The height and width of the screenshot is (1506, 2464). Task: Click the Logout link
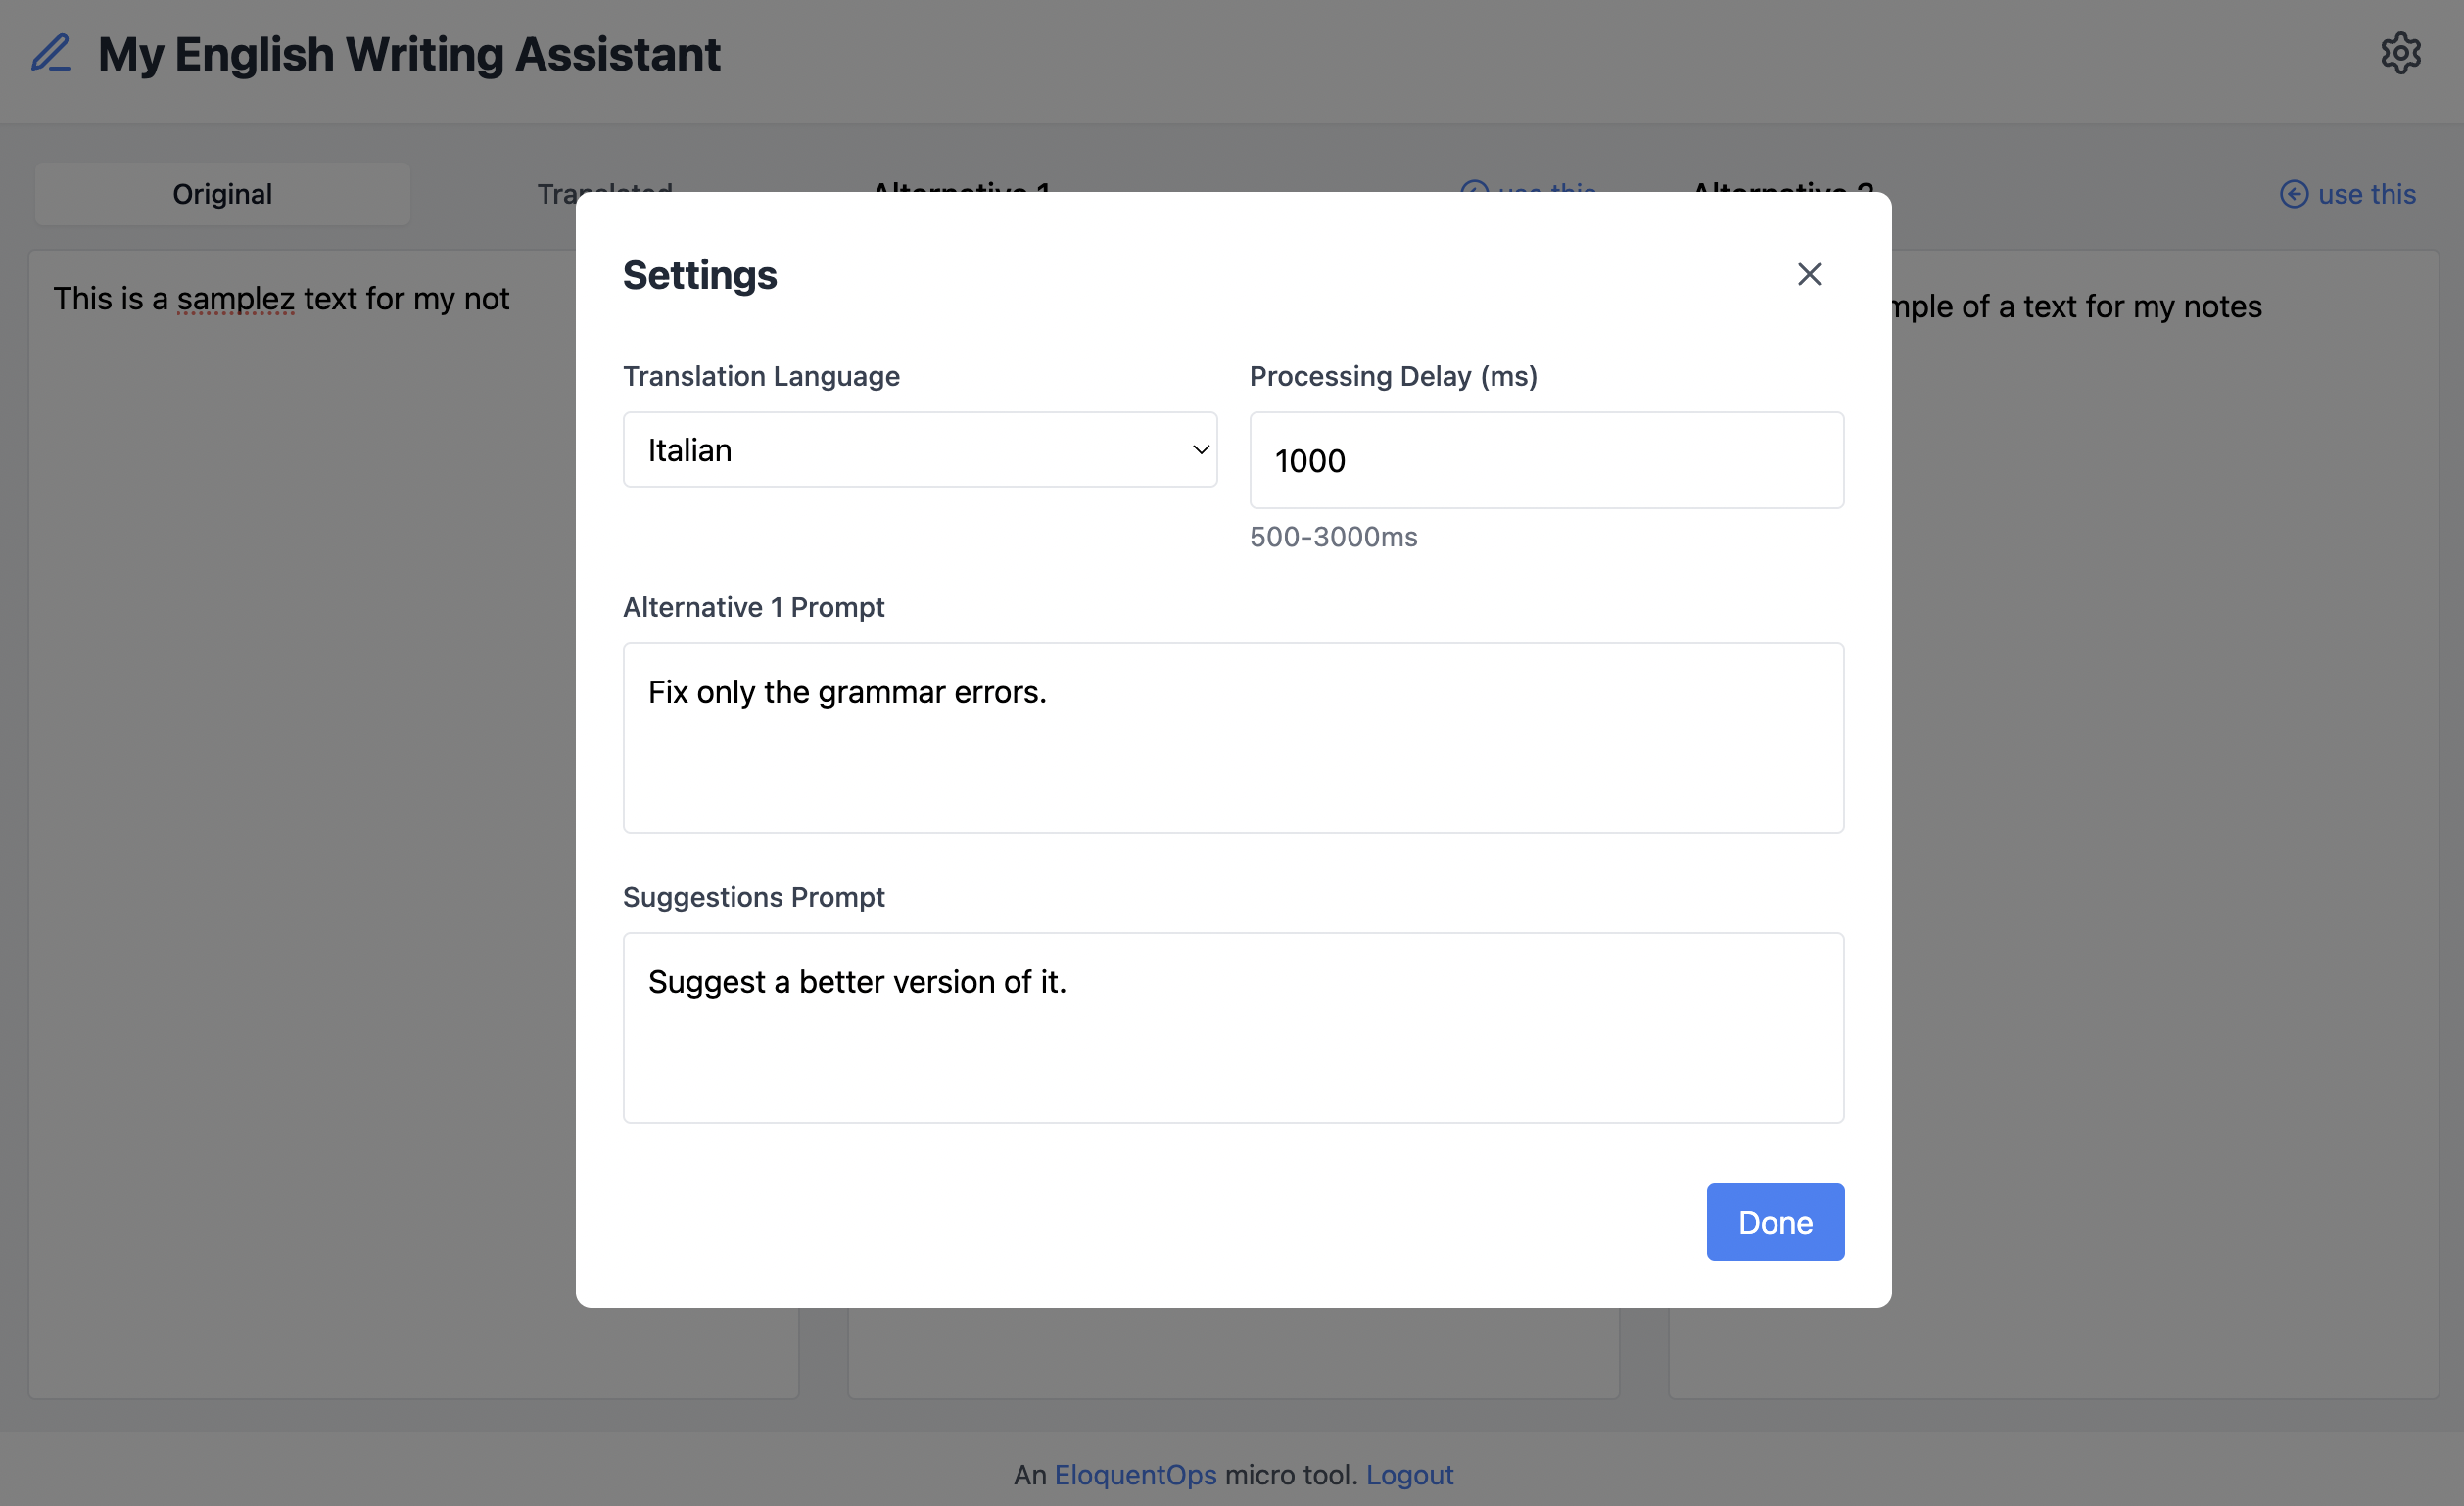(1409, 1474)
